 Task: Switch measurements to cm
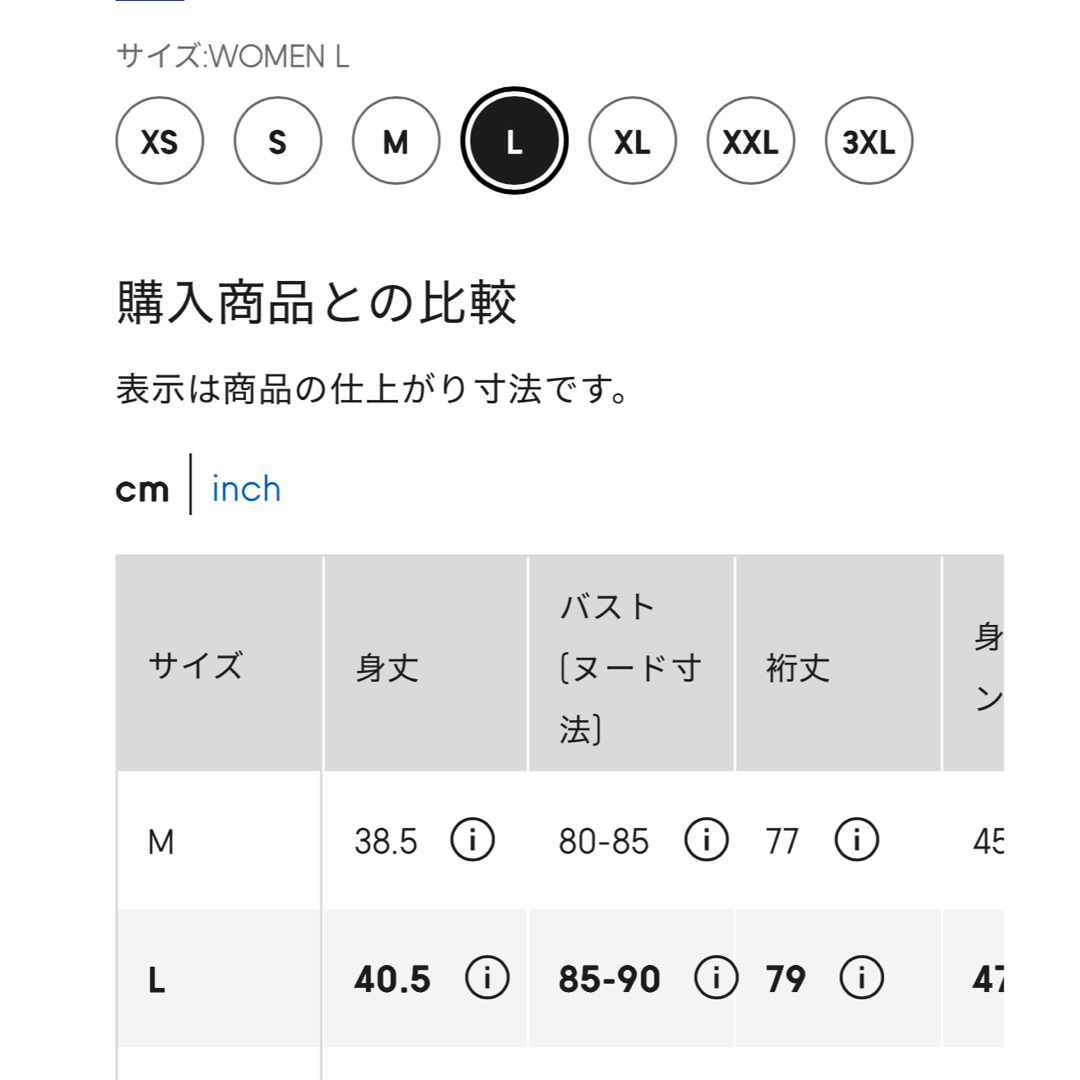(x=142, y=490)
